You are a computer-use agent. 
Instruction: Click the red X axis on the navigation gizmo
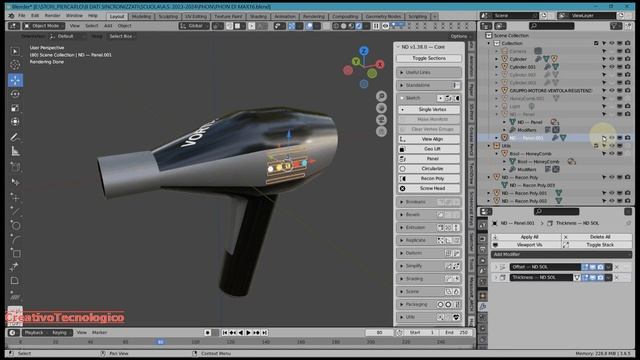click(380, 64)
